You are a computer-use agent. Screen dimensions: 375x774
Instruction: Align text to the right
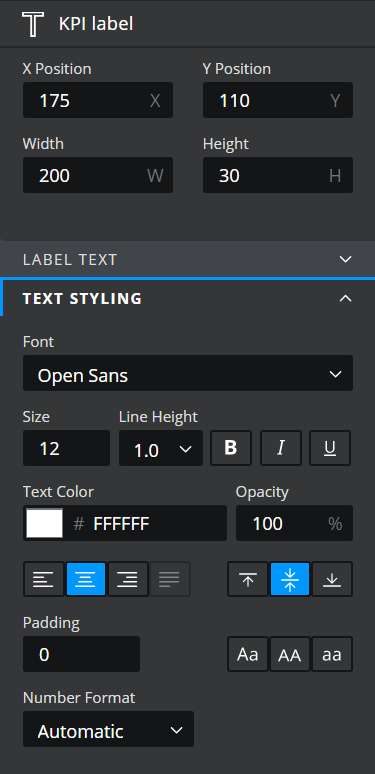(128, 579)
